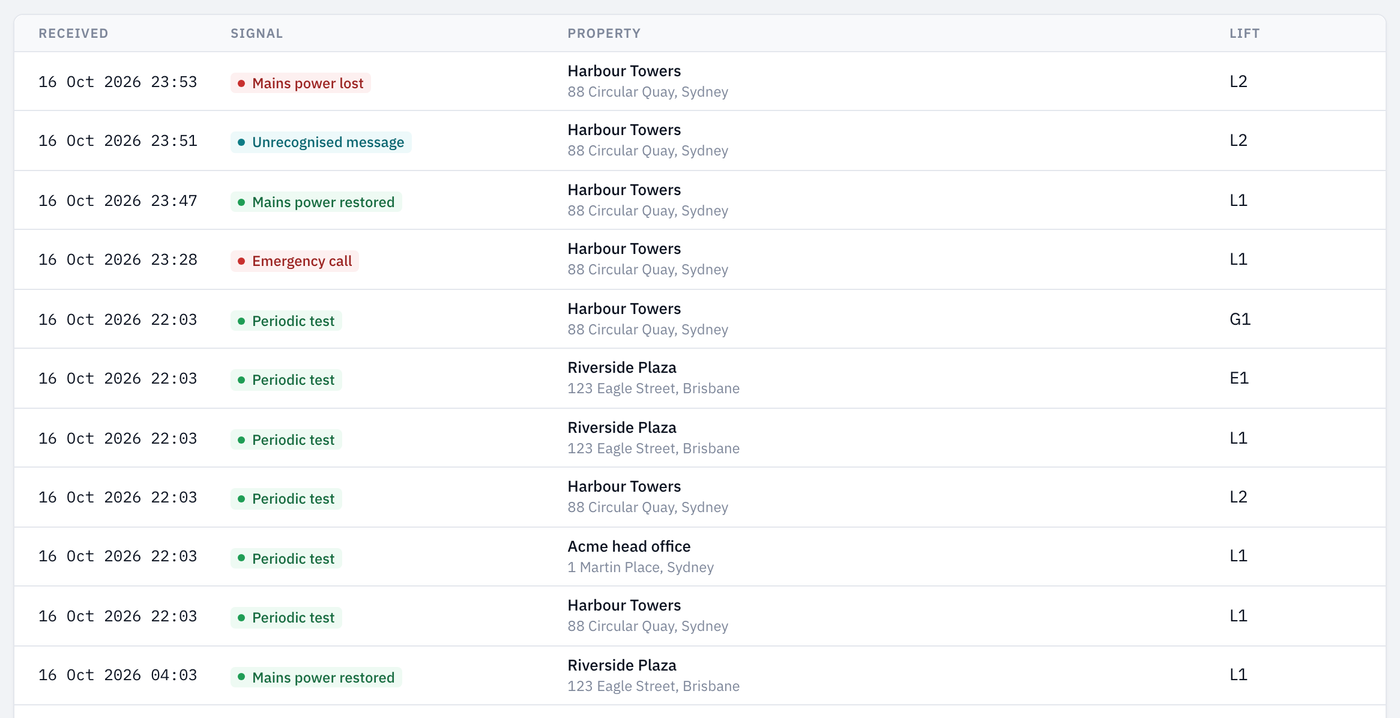Select lift 'L1' in the 04:03 row

[1238, 676]
